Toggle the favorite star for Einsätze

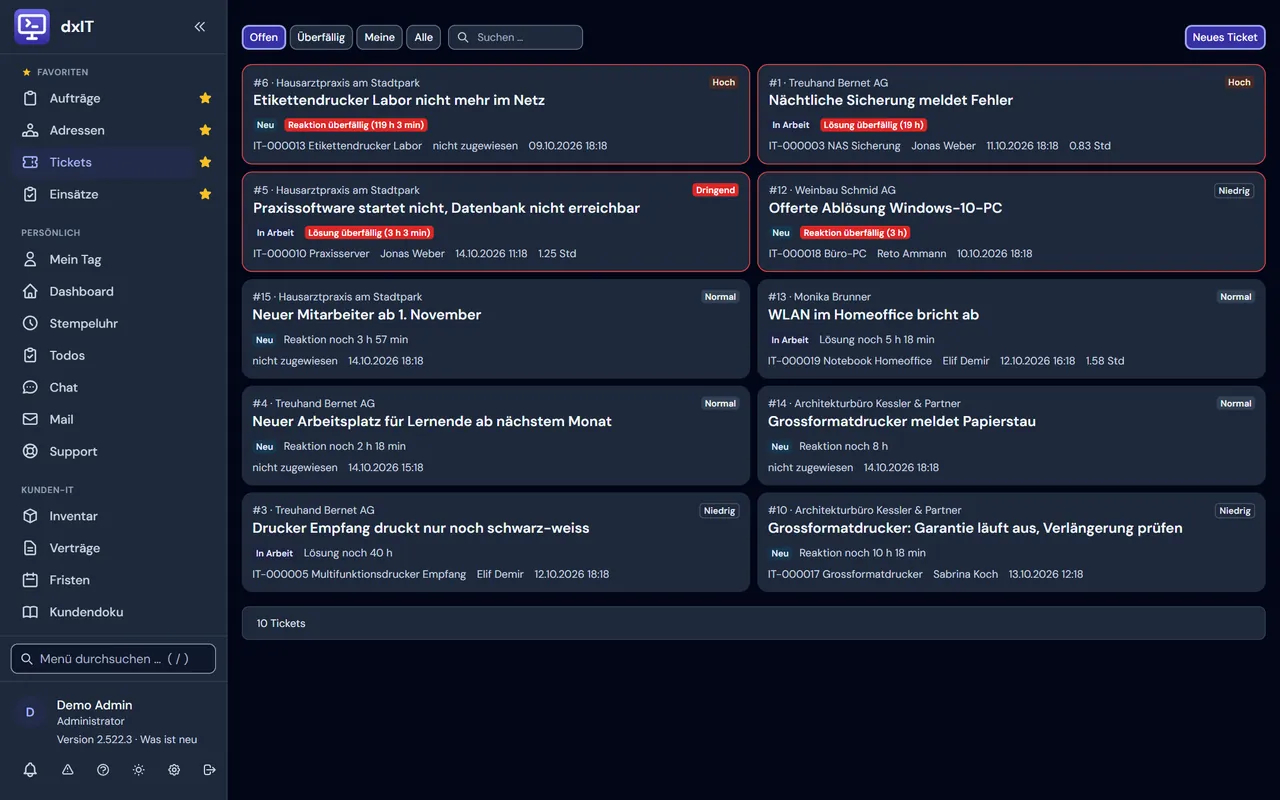205,194
